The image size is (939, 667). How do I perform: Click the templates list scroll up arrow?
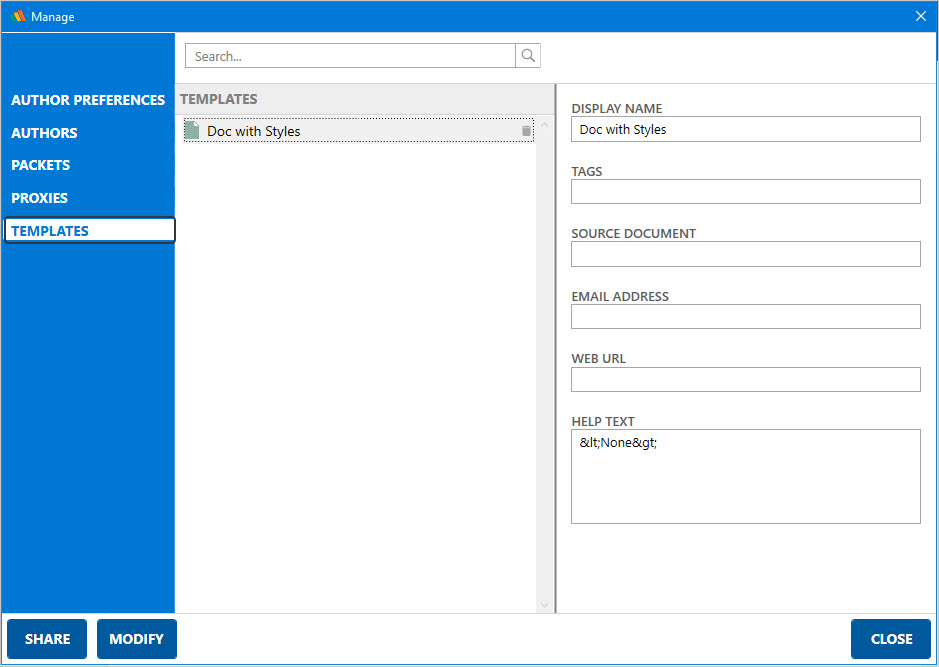tap(544, 125)
